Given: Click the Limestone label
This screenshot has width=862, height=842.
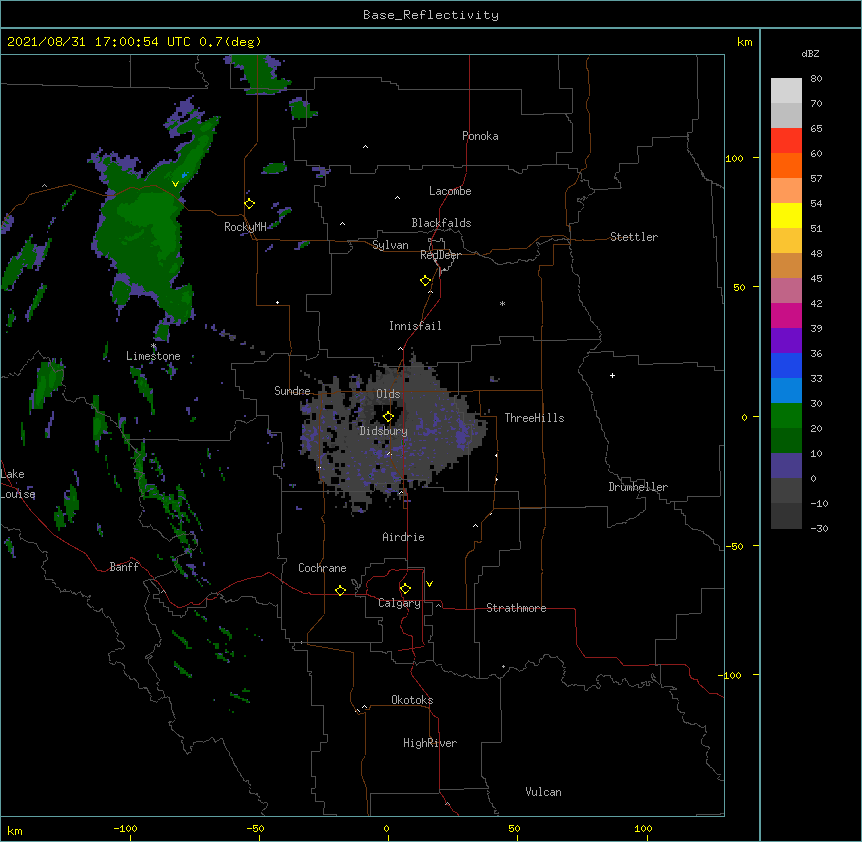Looking at the screenshot, I should (153, 356).
